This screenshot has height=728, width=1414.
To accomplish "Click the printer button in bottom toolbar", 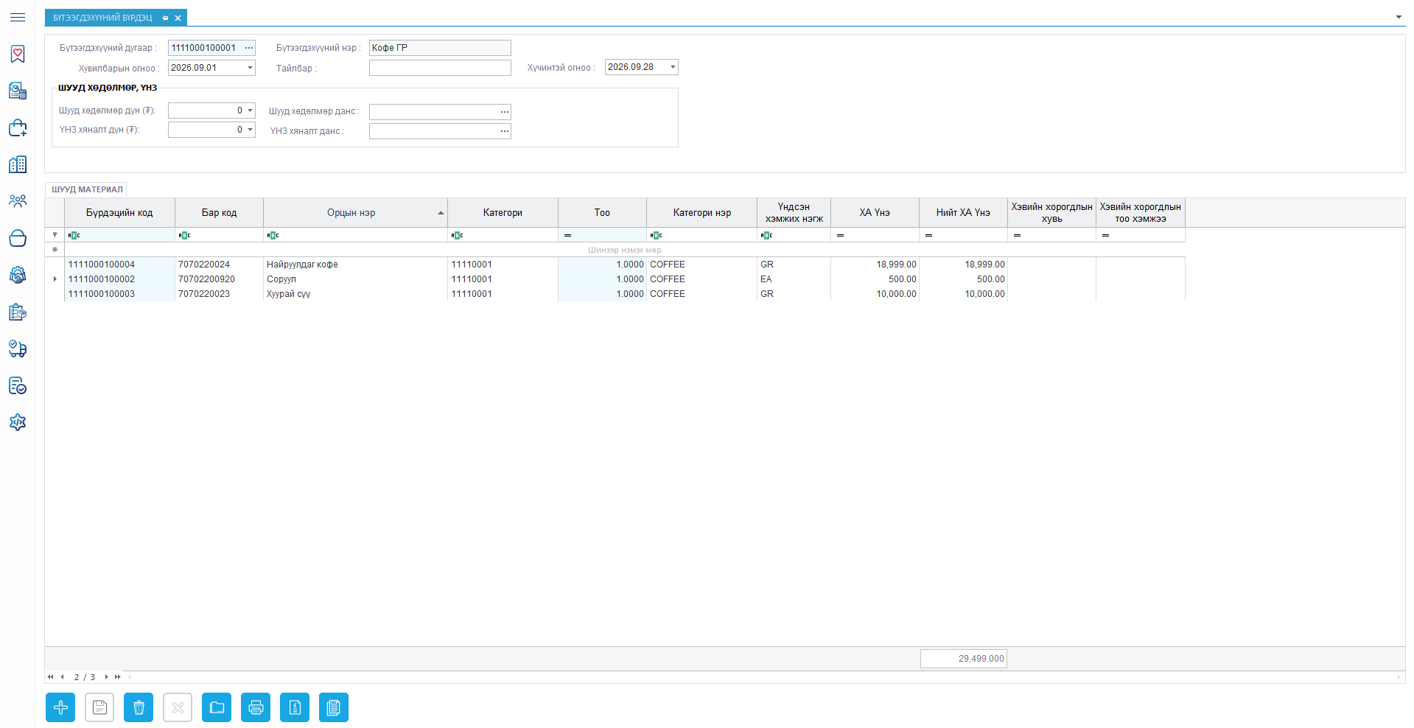I will pos(256,708).
